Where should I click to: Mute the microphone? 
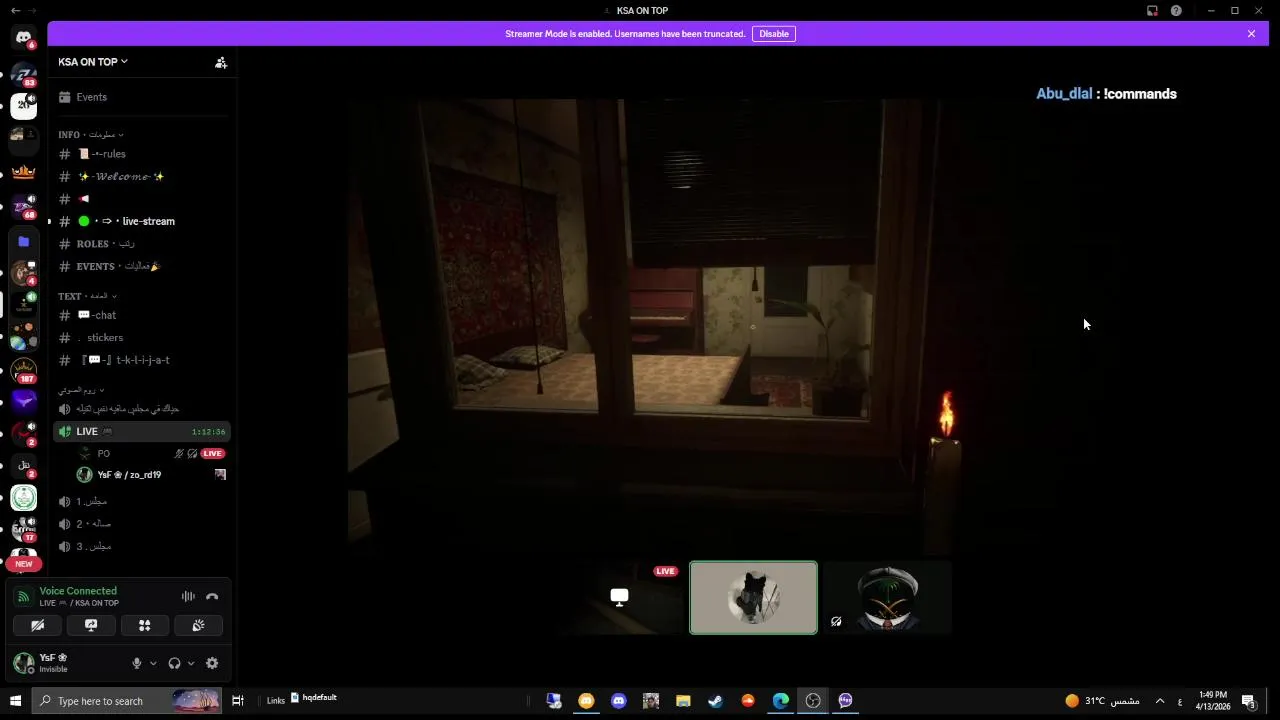click(x=137, y=663)
